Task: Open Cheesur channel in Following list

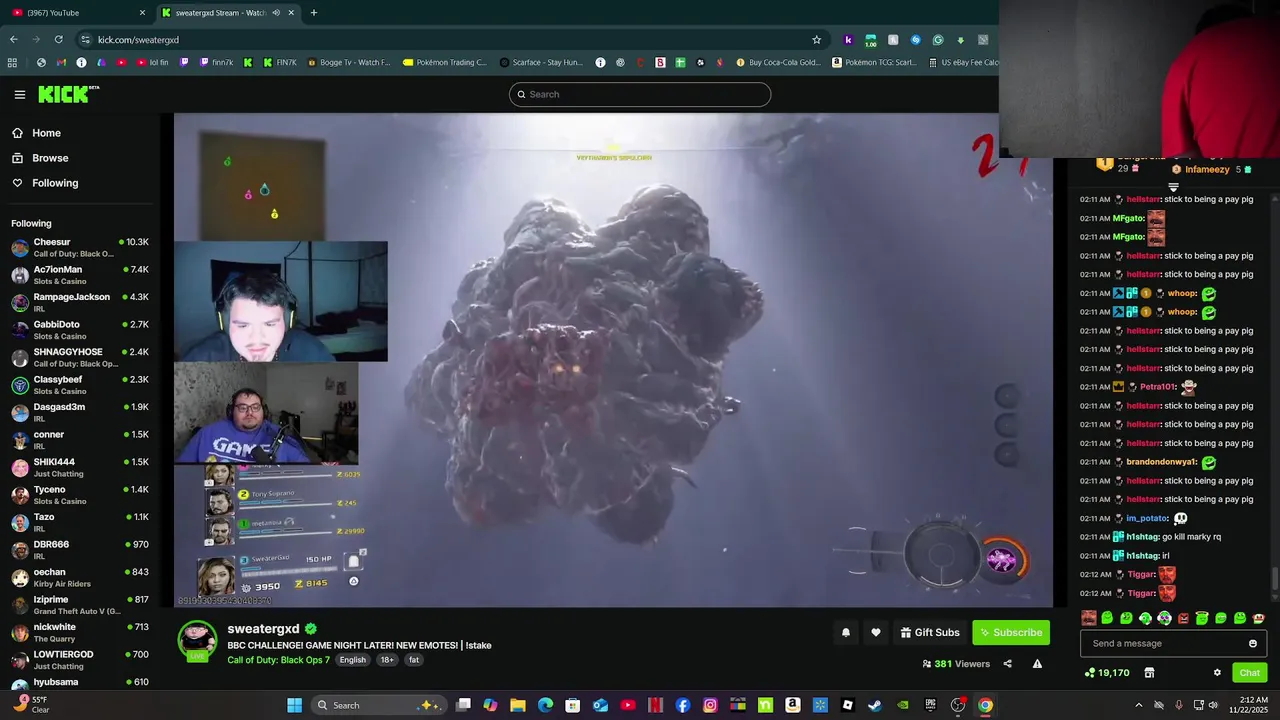Action: click(80, 247)
